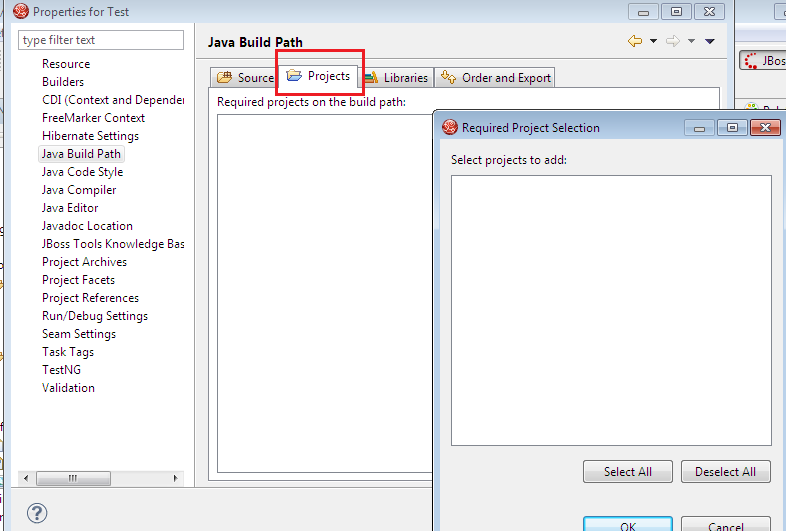The image size is (786, 531).
Task: Open Java Editor settings
Action: click(x=70, y=208)
